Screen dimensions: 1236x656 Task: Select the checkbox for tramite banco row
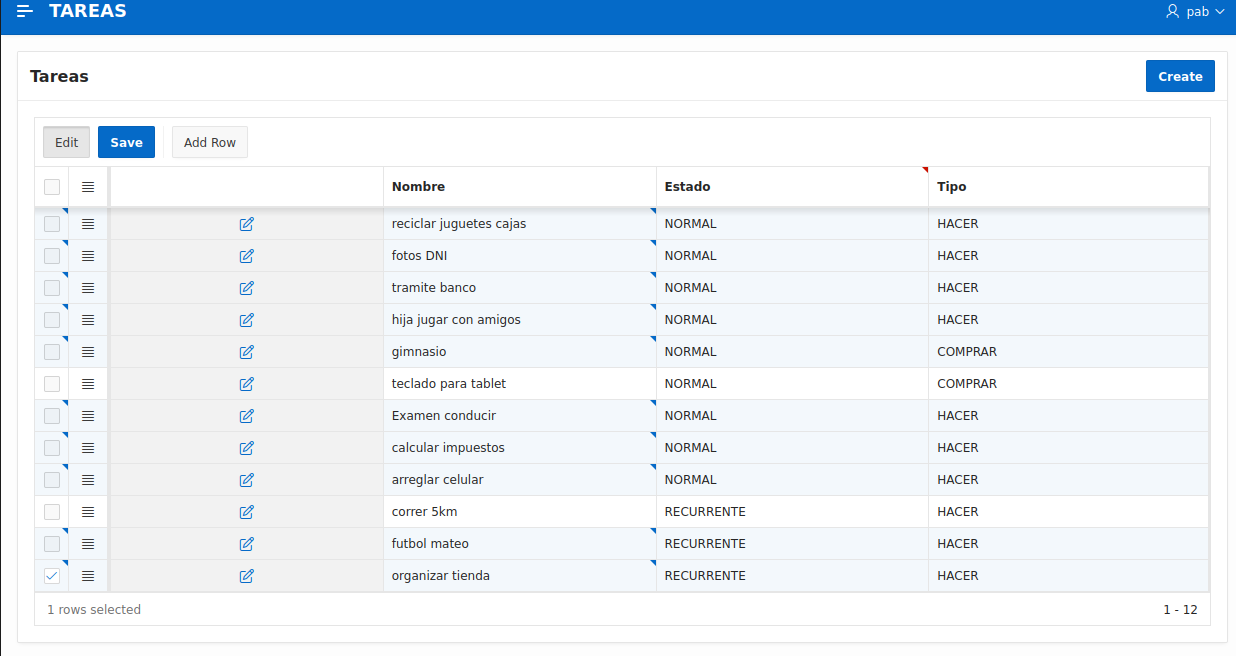(51, 287)
